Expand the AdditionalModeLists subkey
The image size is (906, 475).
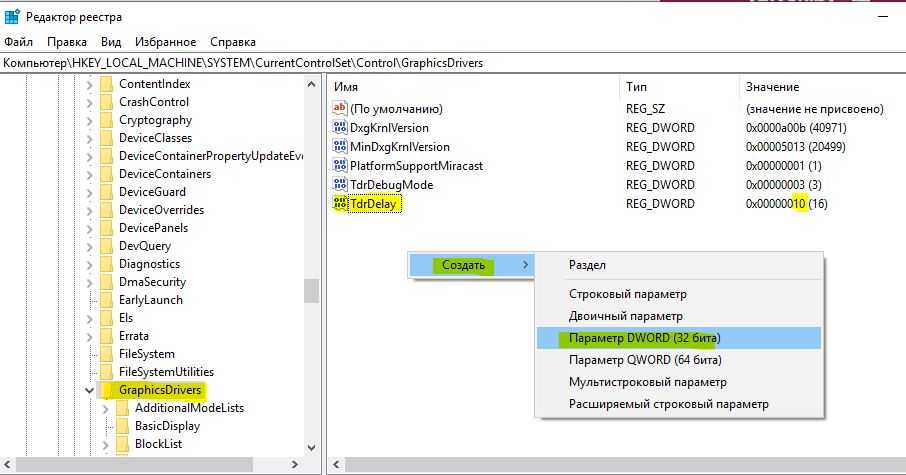[x=105, y=408]
